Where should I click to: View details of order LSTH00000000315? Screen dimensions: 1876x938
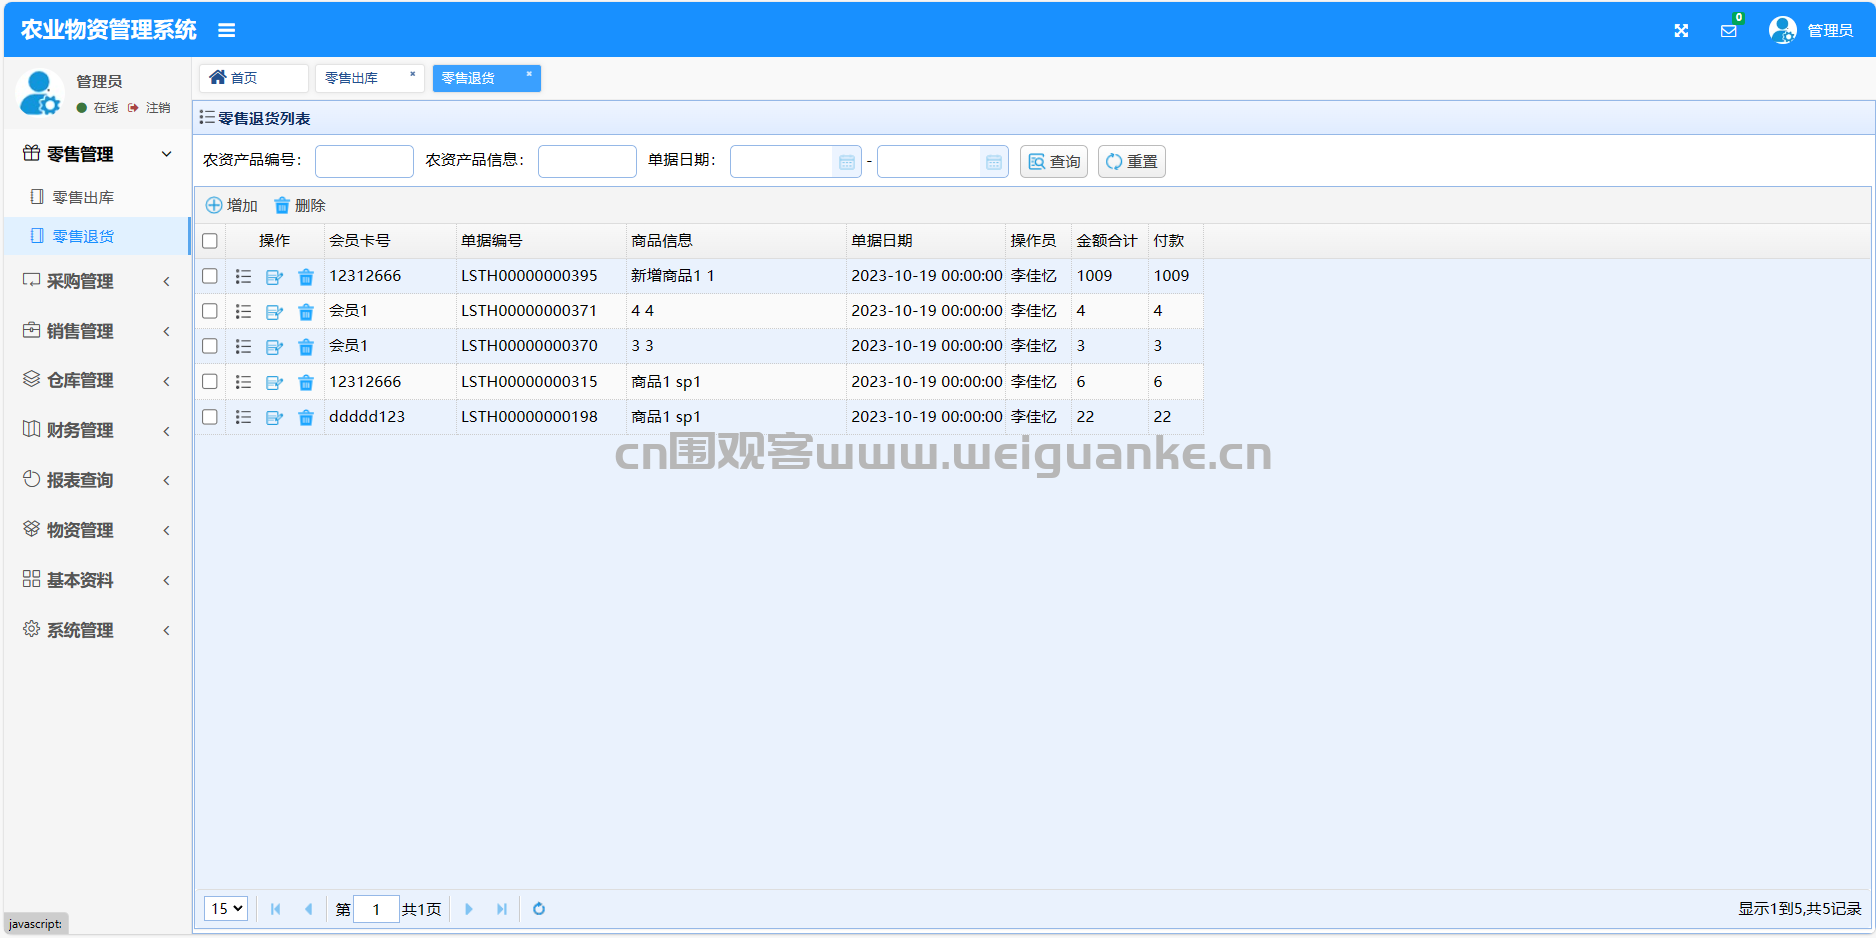243,382
